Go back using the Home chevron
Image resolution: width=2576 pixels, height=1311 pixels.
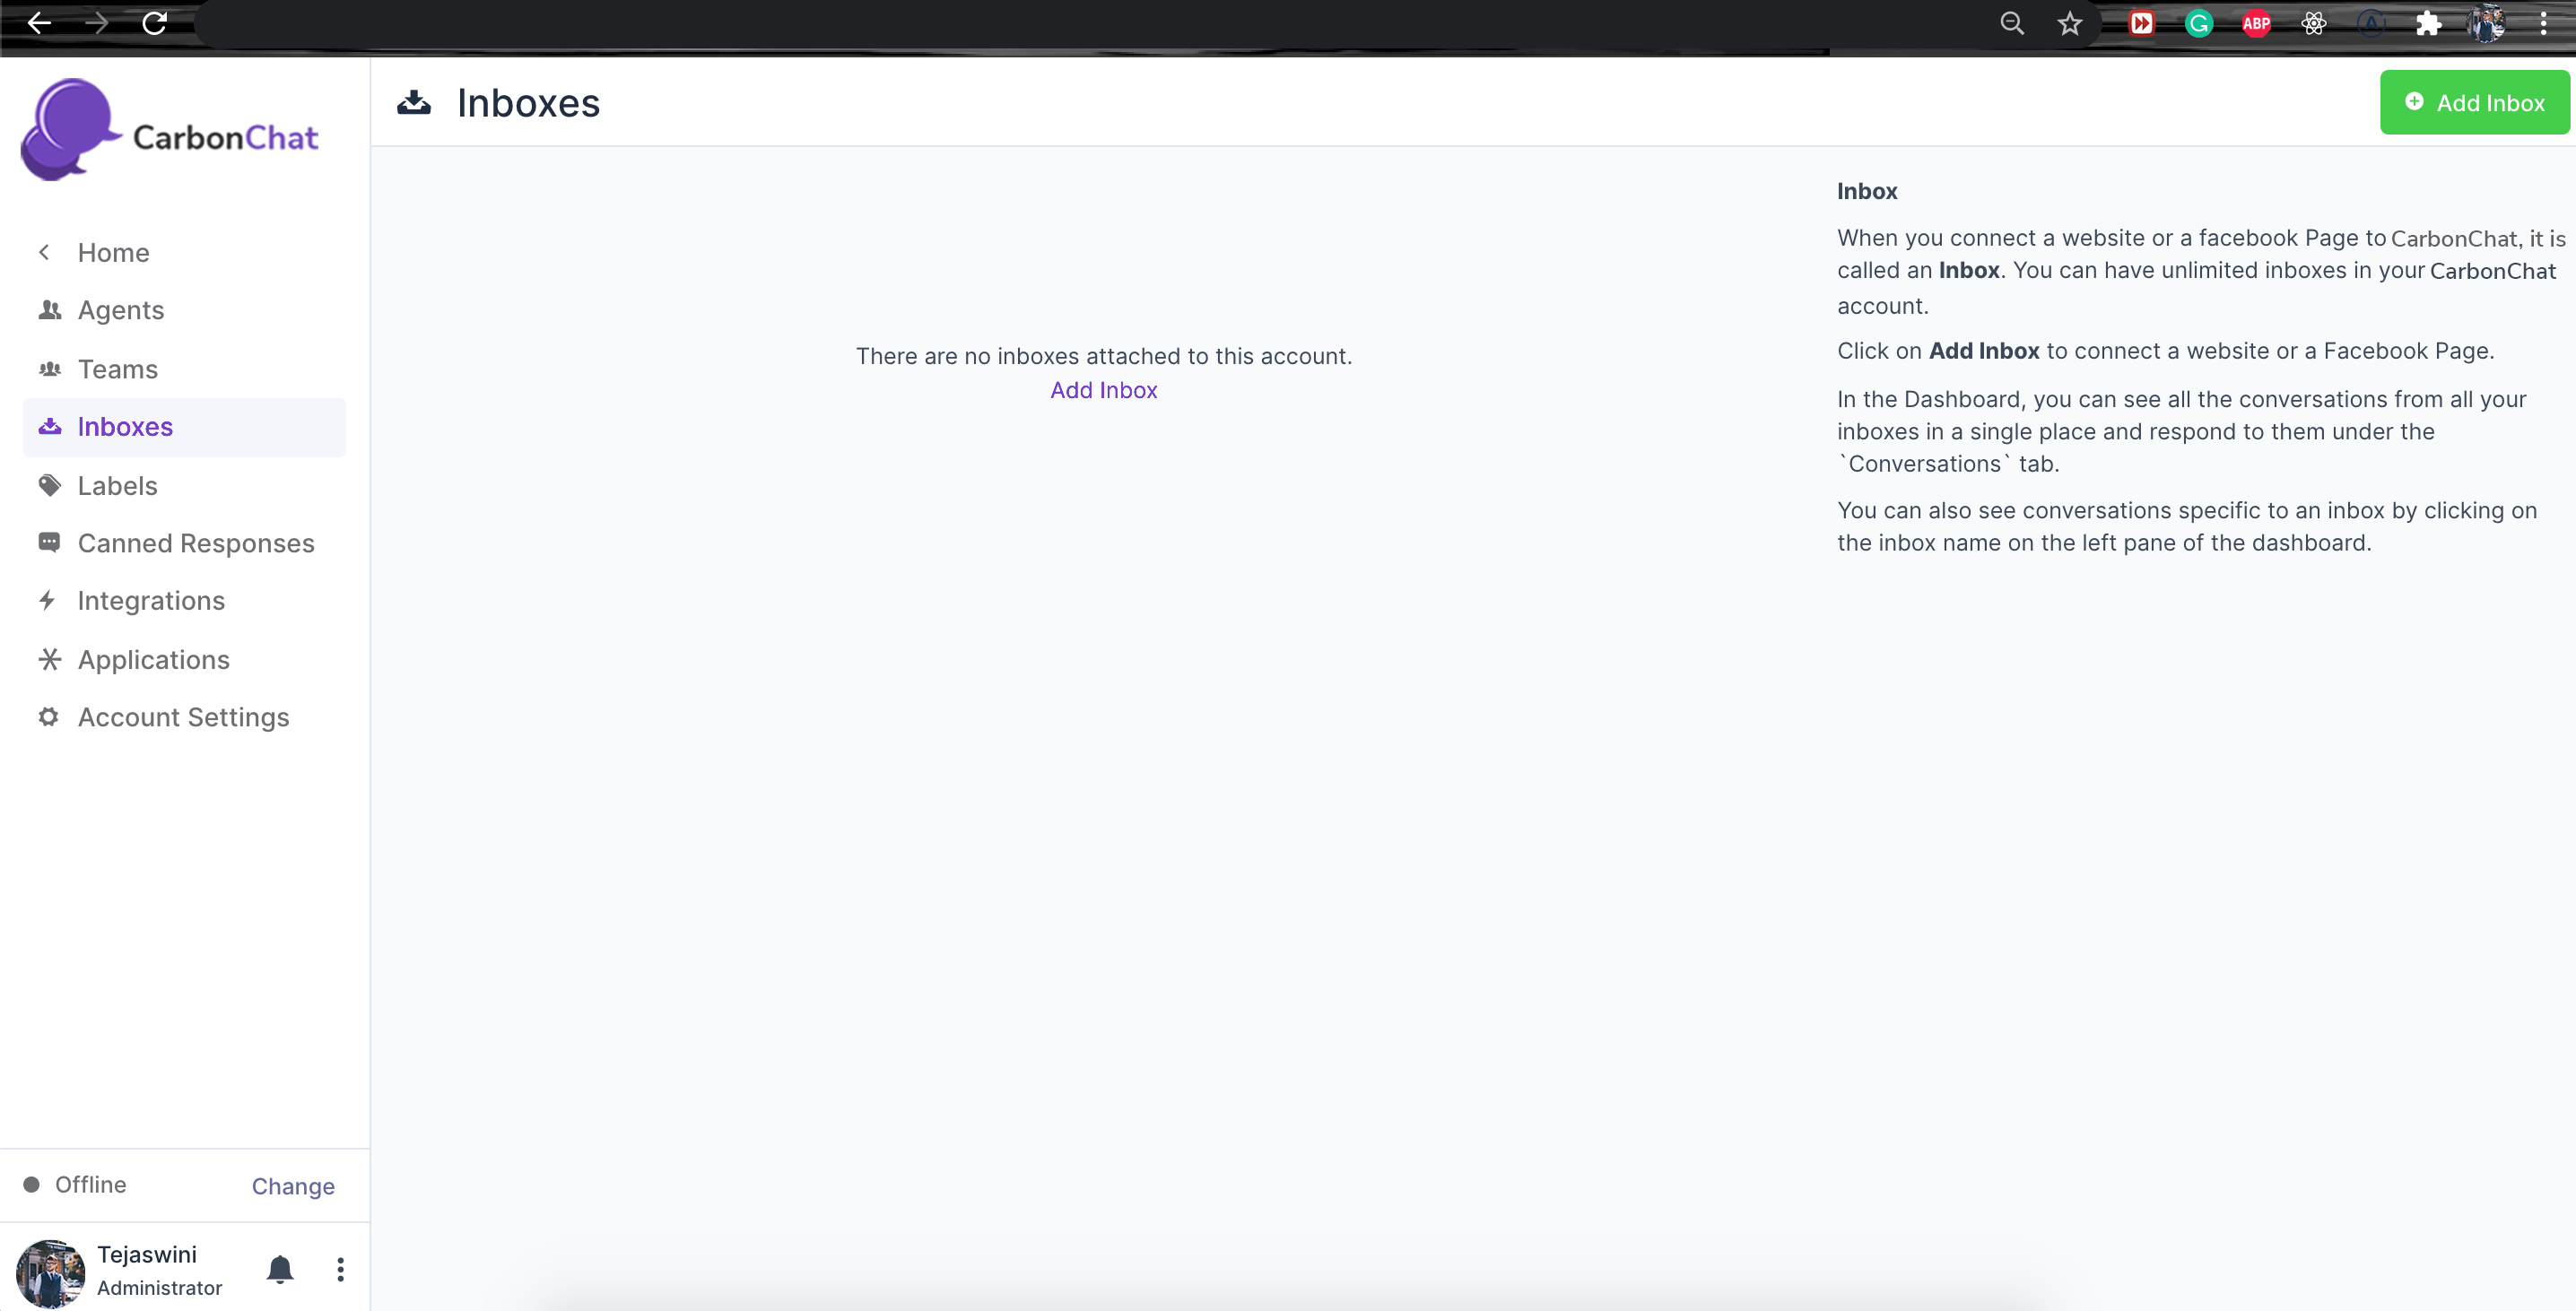pos(44,252)
